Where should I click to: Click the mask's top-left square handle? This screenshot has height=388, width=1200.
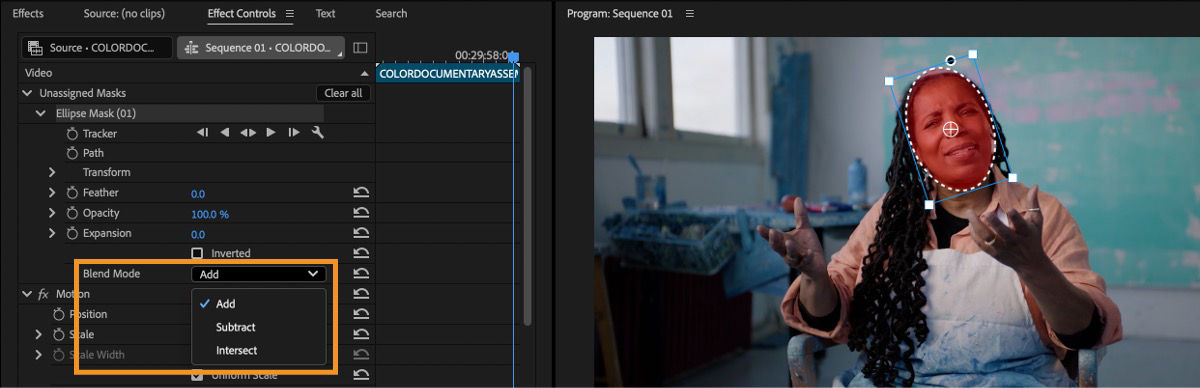(888, 80)
